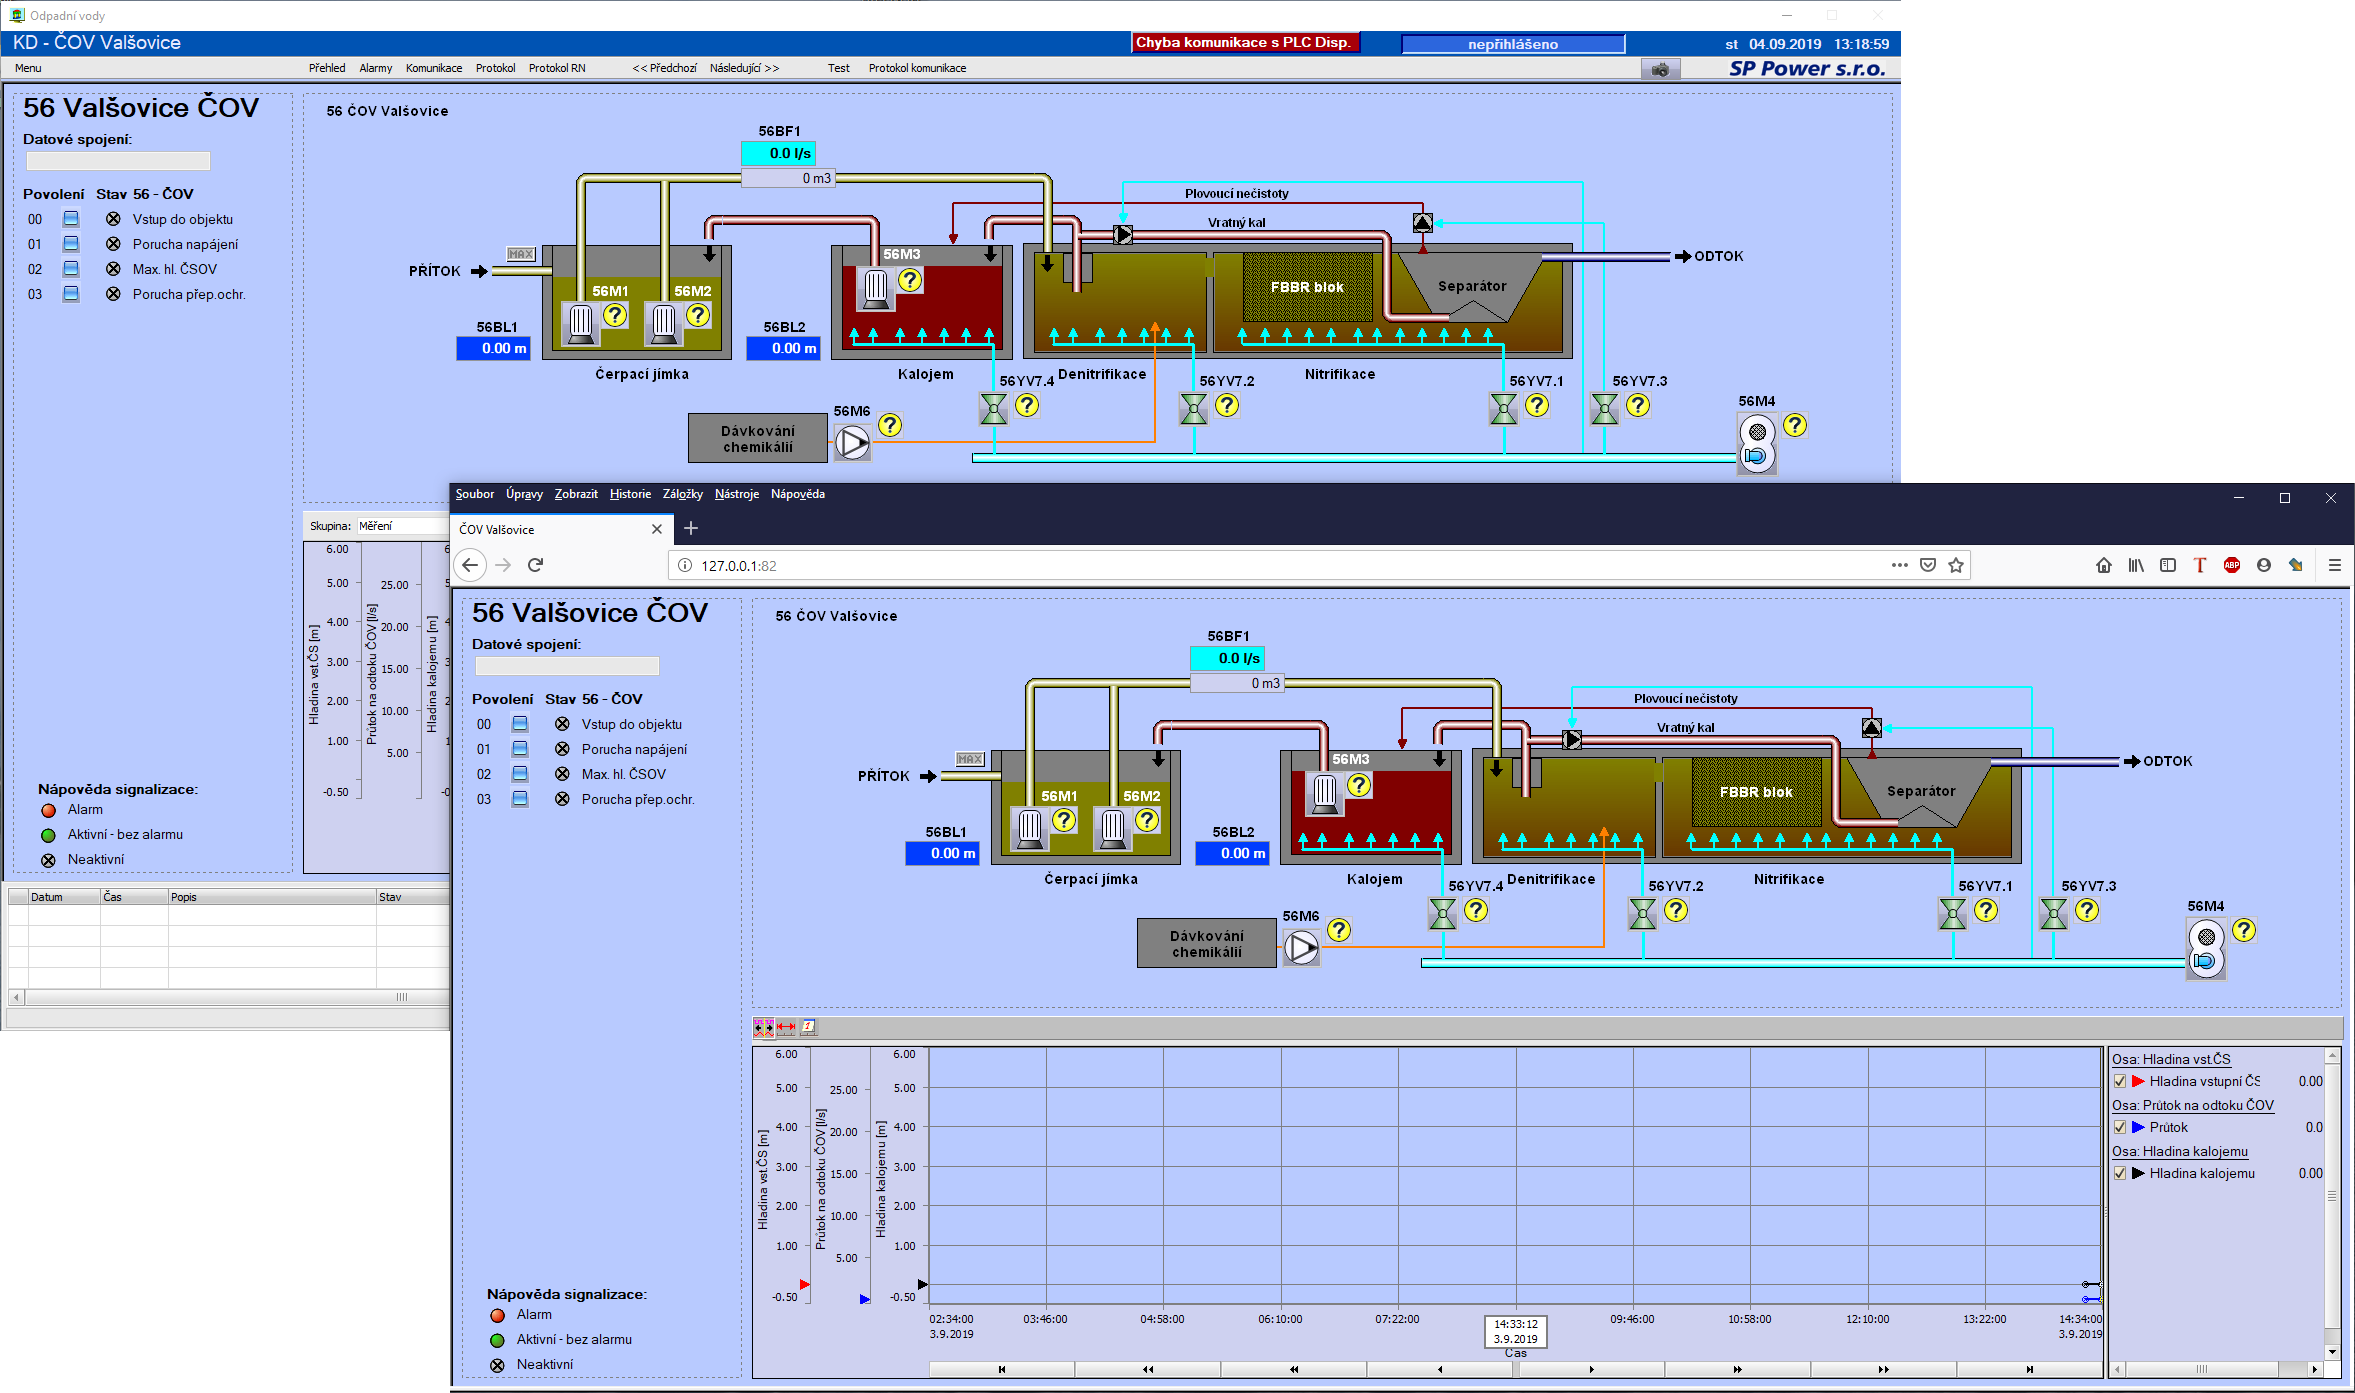Click the 56M6 dosing pump symbol in browser view

point(1301,947)
